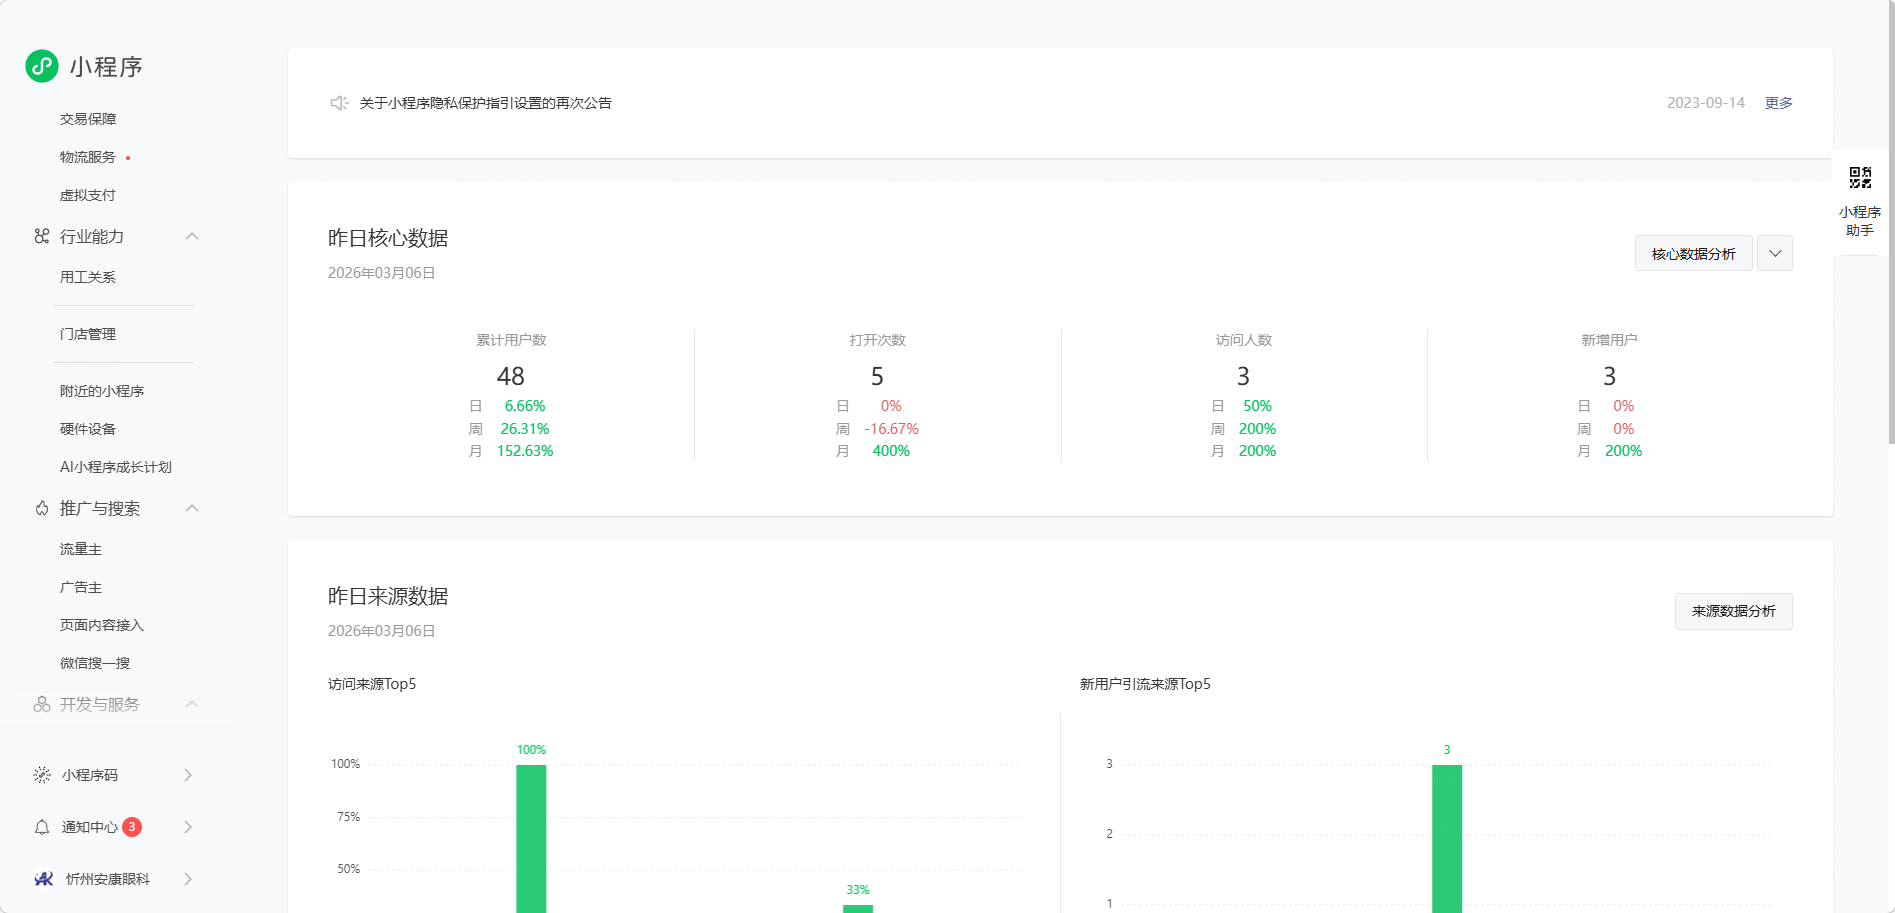The height and width of the screenshot is (913, 1895).
Task: Select 虚拟支付 in sidebar
Action: pyautogui.click(x=88, y=195)
